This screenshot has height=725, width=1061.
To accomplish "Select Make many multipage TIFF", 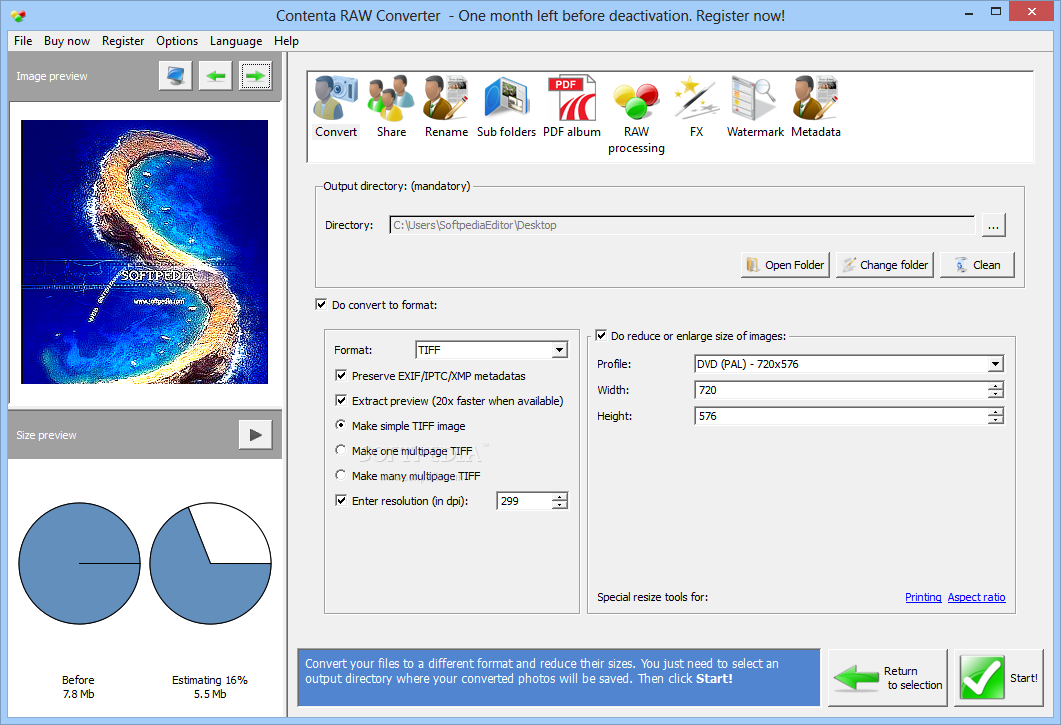I will pyautogui.click(x=341, y=475).
